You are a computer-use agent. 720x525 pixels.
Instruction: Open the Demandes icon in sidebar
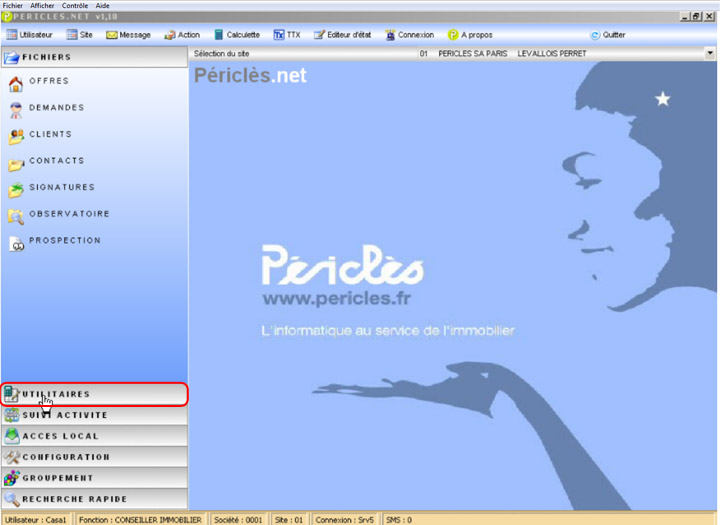pos(16,109)
